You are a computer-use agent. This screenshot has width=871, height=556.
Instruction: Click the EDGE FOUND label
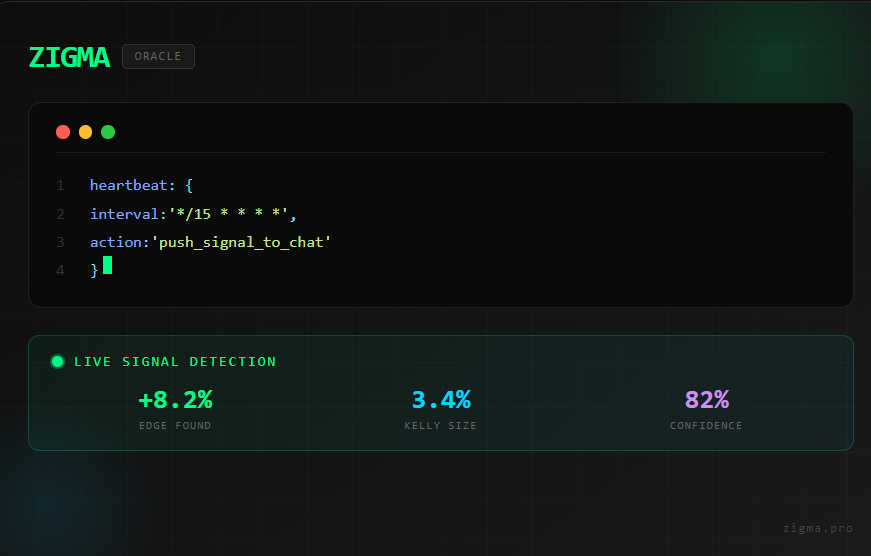(x=175, y=426)
